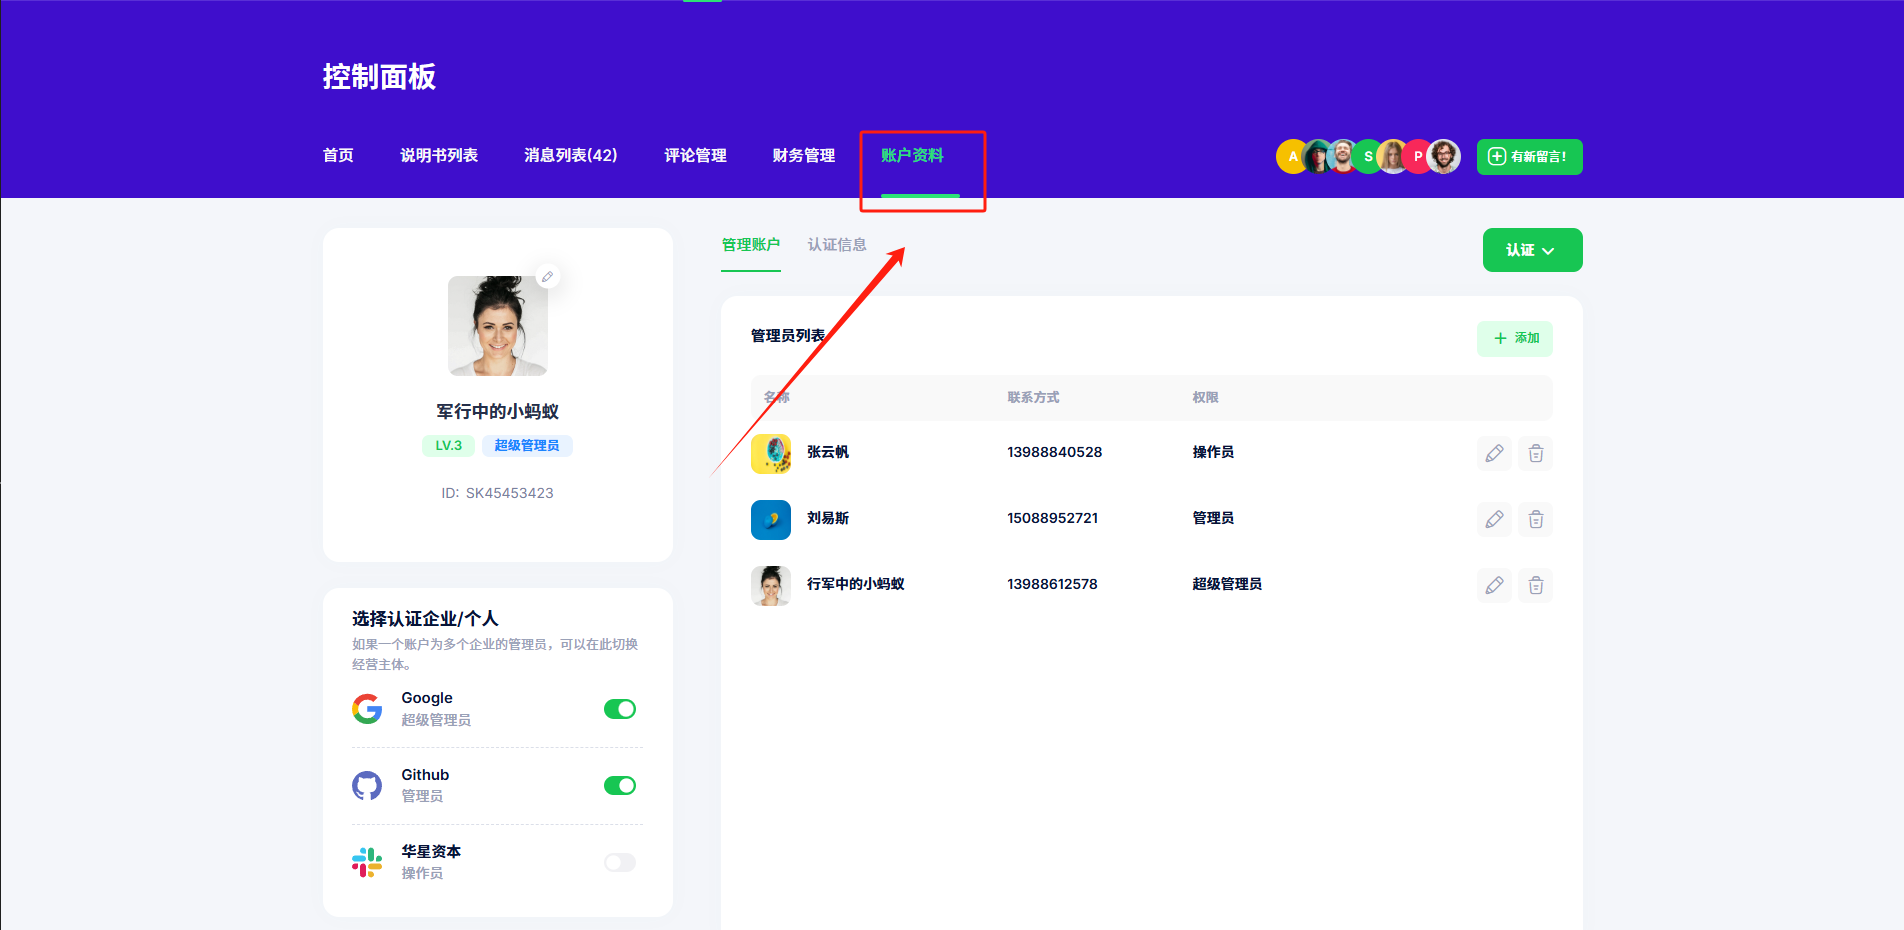Turn off the Github toggle switch
This screenshot has width=1904, height=930.
[x=620, y=786]
